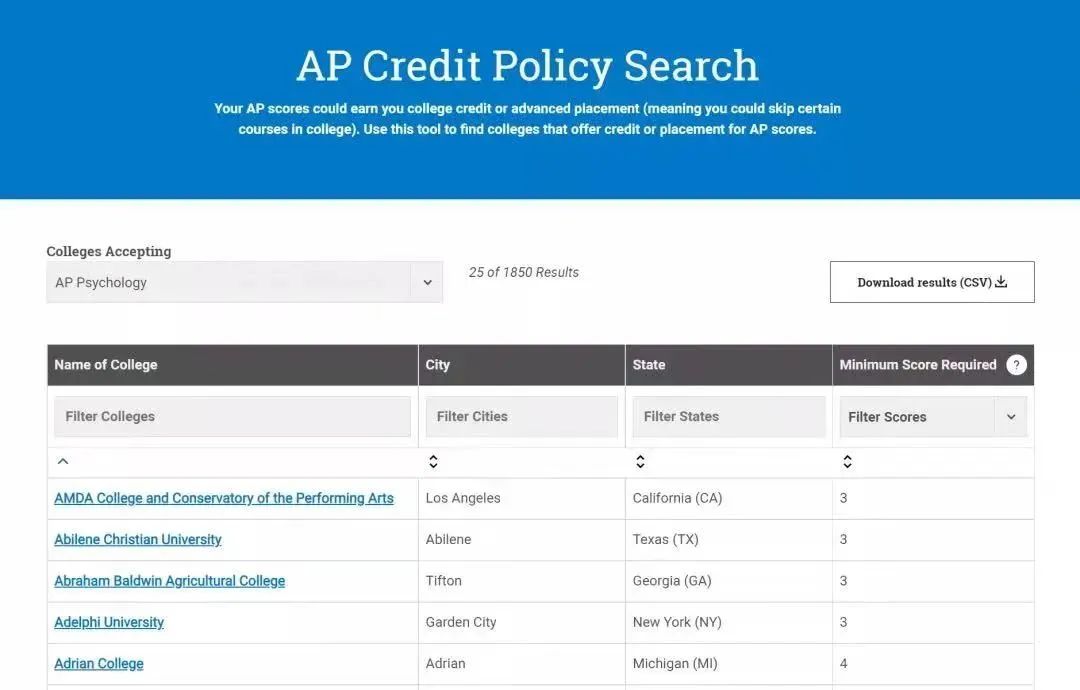Image resolution: width=1080 pixels, height=690 pixels.
Task: Click the Adrian College link
Action: pos(99,663)
